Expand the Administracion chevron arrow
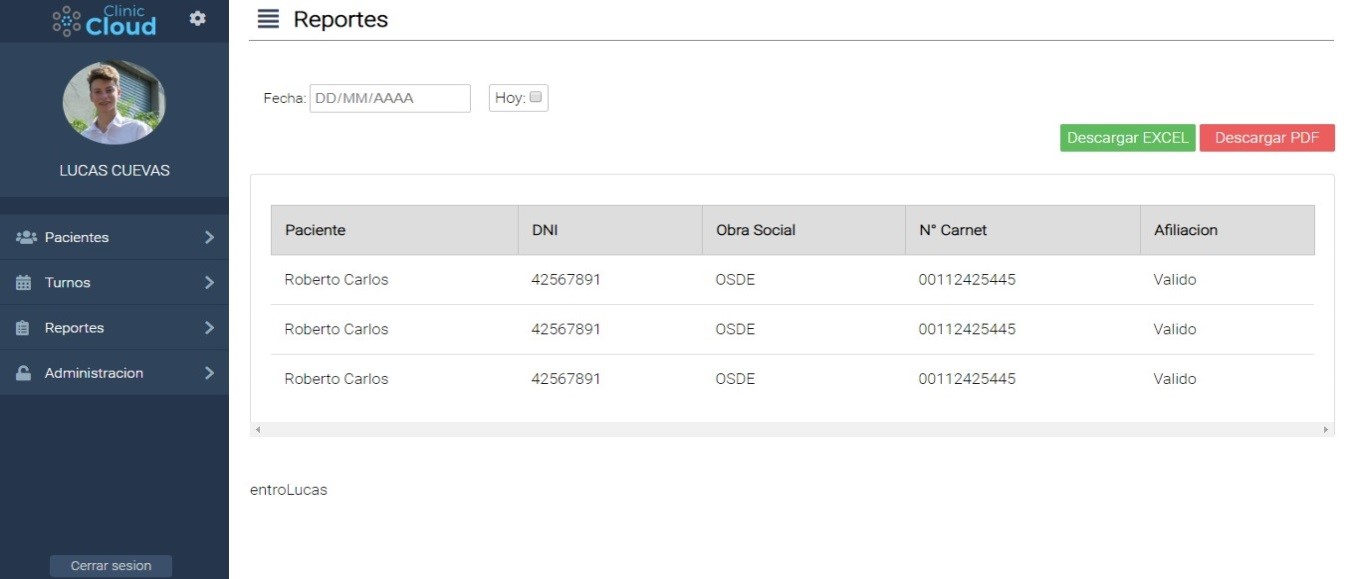The image size is (1352, 579). (x=209, y=373)
